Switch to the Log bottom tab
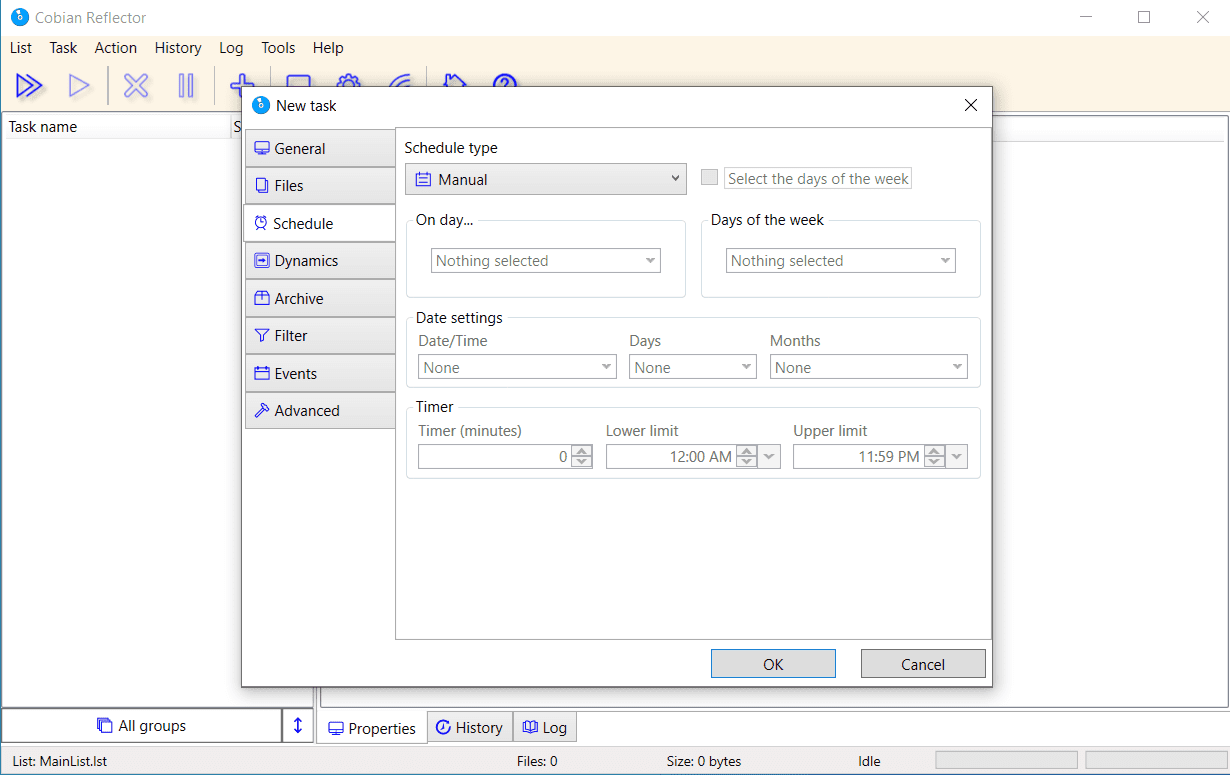 [545, 727]
